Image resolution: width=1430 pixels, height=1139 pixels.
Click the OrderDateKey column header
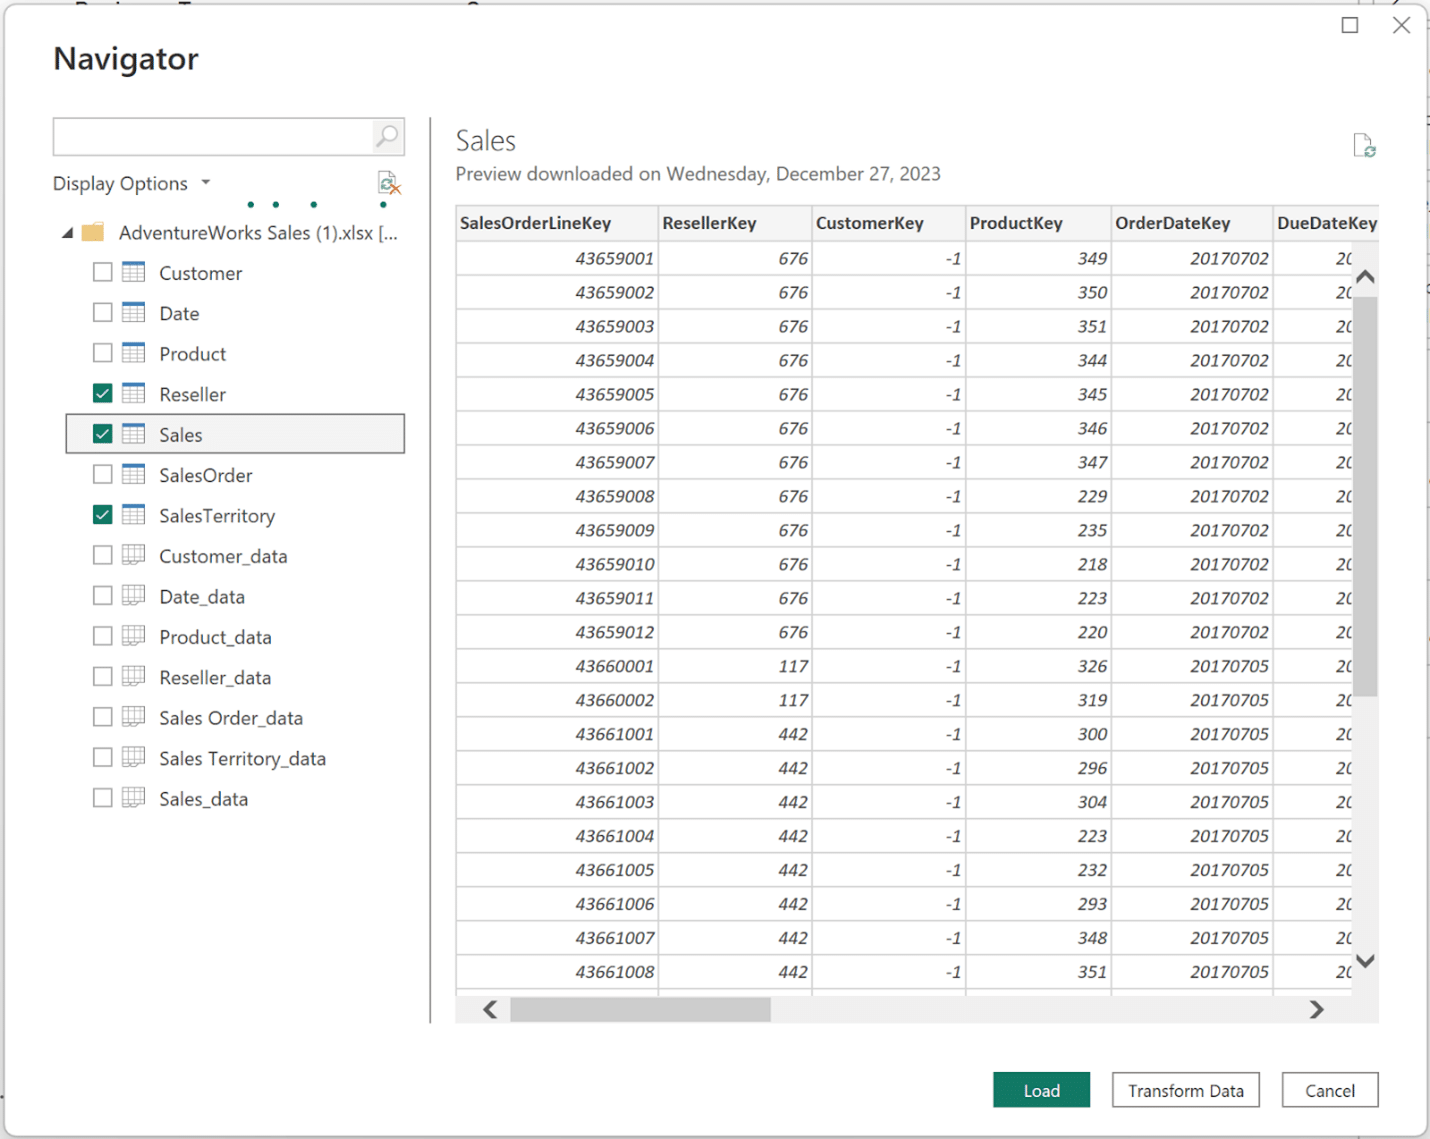click(x=1192, y=223)
